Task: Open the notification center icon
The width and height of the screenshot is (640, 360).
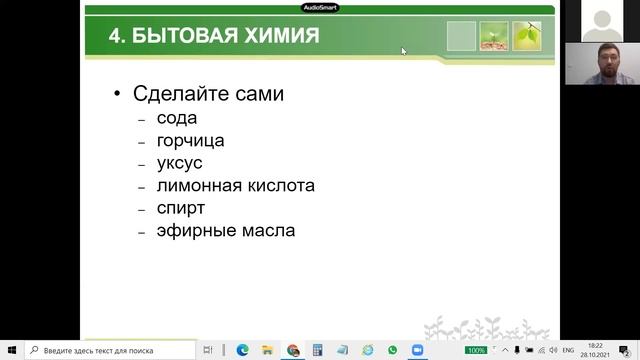Action: pyautogui.click(x=624, y=350)
